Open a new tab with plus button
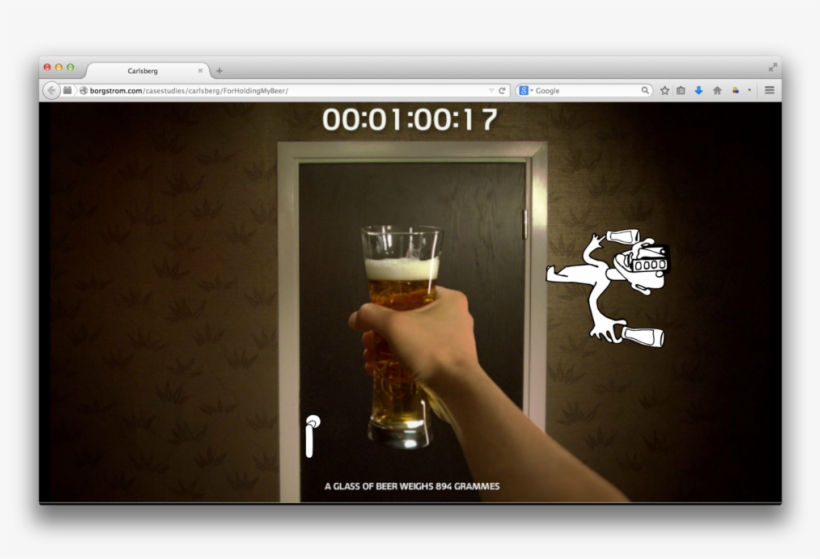 [x=219, y=71]
